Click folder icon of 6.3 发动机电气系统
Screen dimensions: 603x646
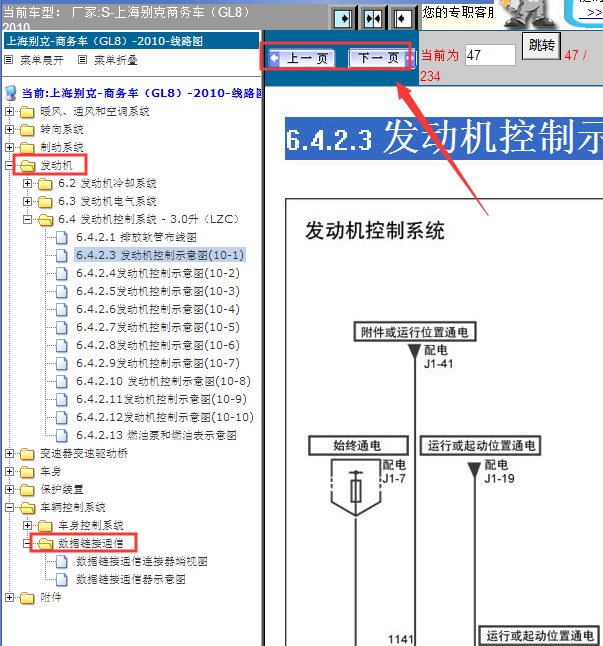[45, 201]
